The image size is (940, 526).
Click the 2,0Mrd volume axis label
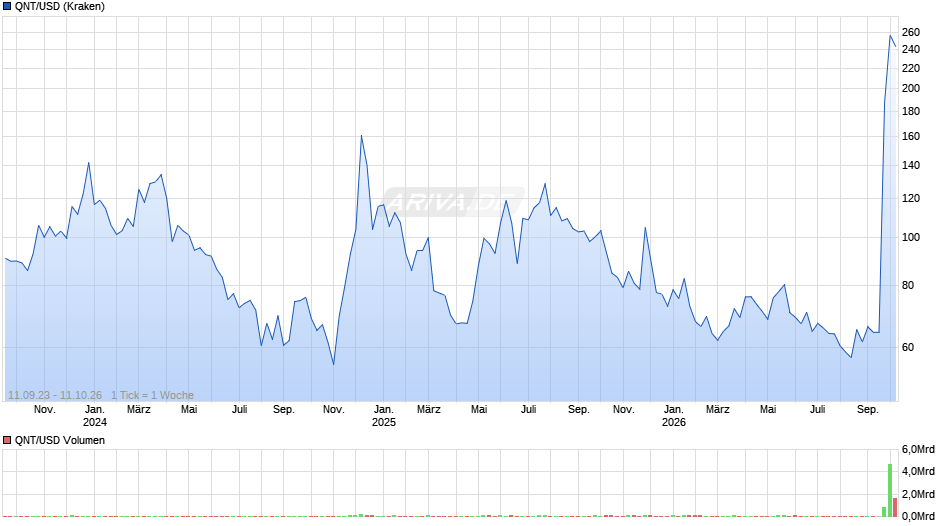point(918,494)
